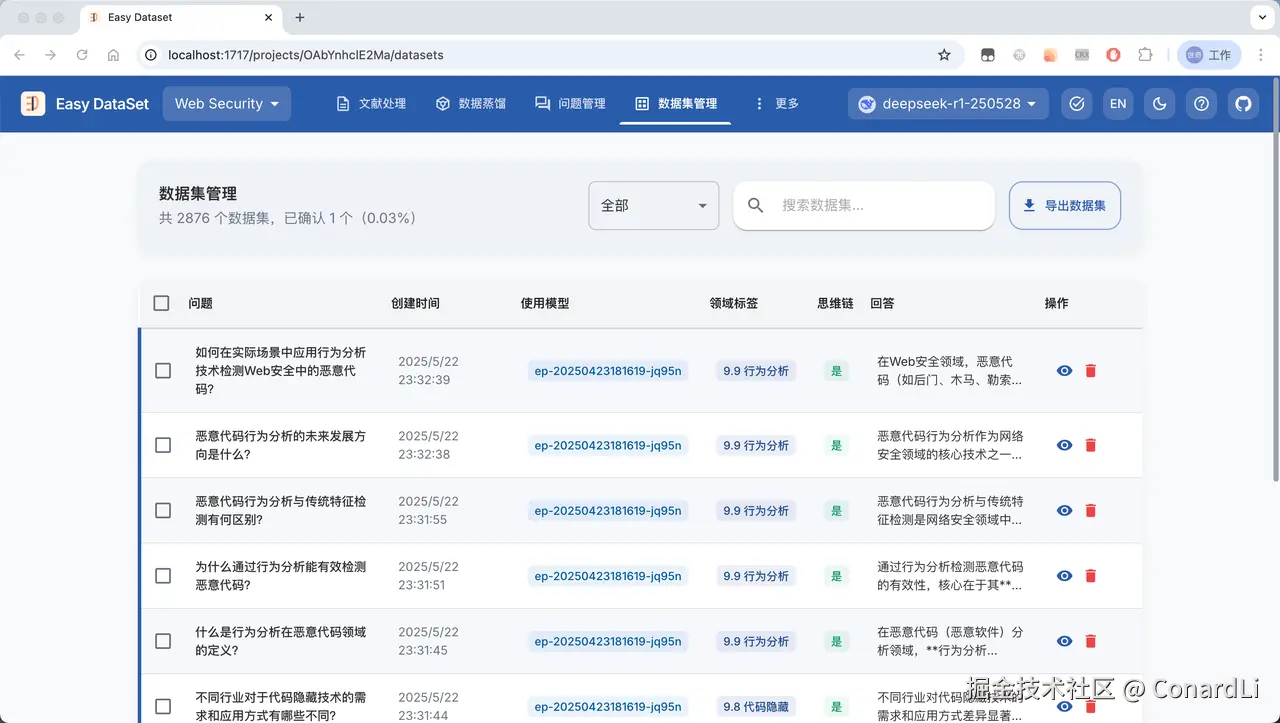Toggle dark mode moon icon

1159,104
